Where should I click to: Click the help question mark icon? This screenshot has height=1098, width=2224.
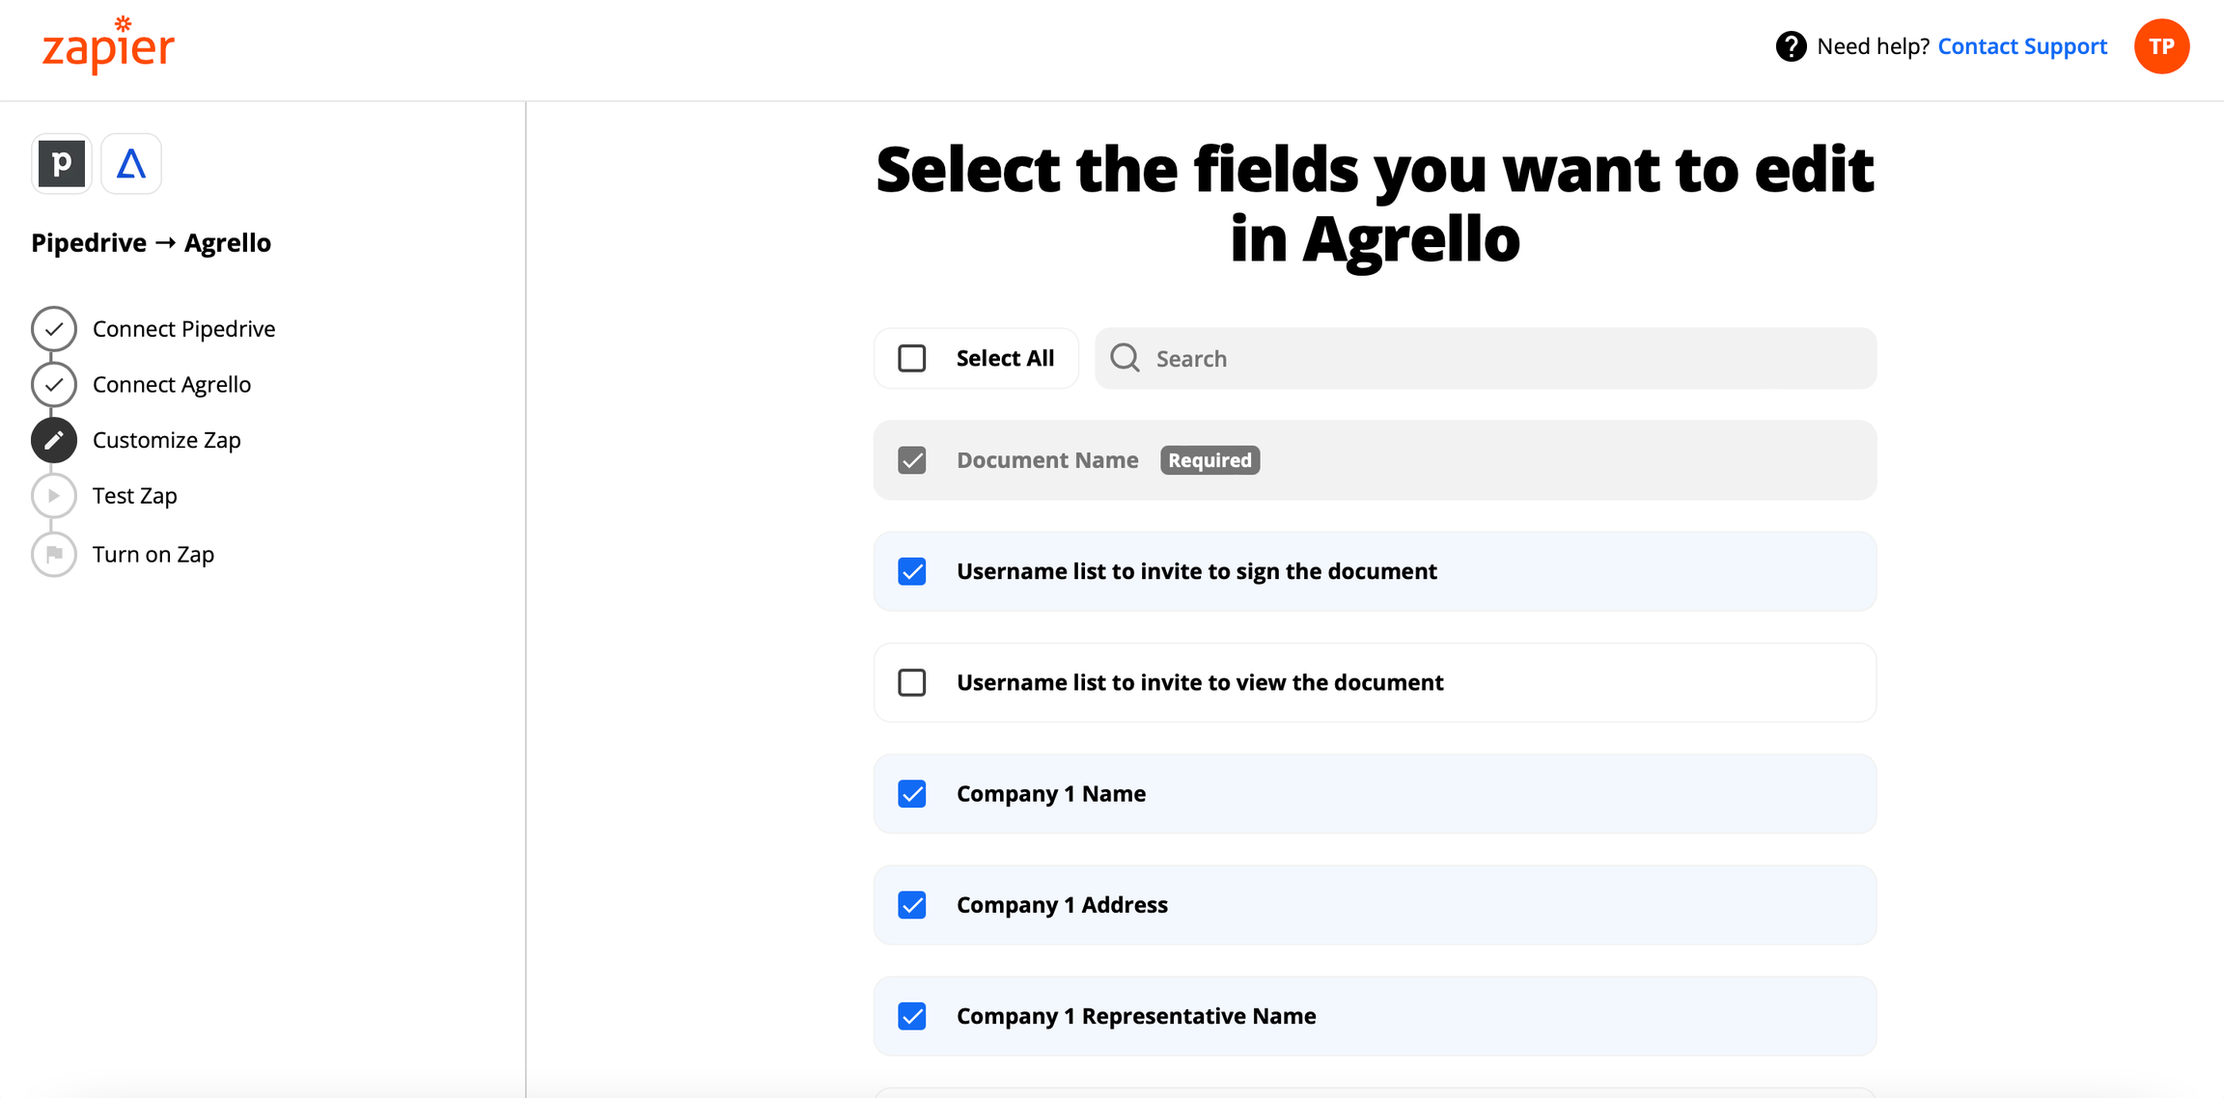point(1791,46)
